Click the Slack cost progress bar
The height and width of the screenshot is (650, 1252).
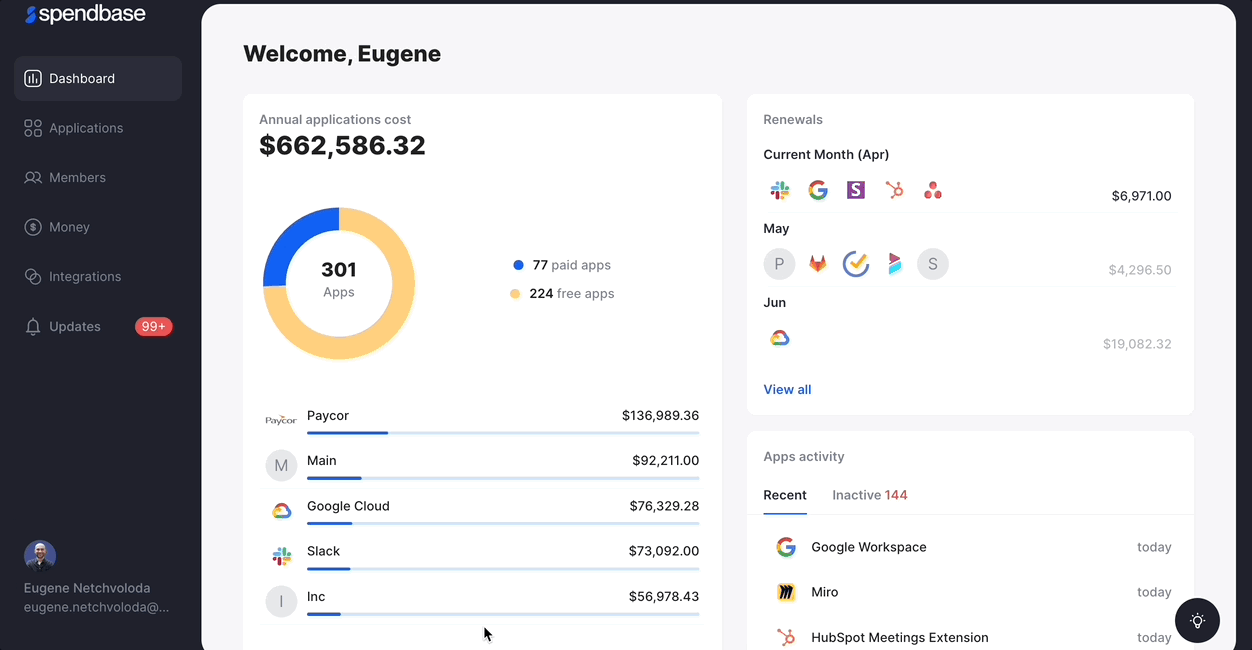503,568
